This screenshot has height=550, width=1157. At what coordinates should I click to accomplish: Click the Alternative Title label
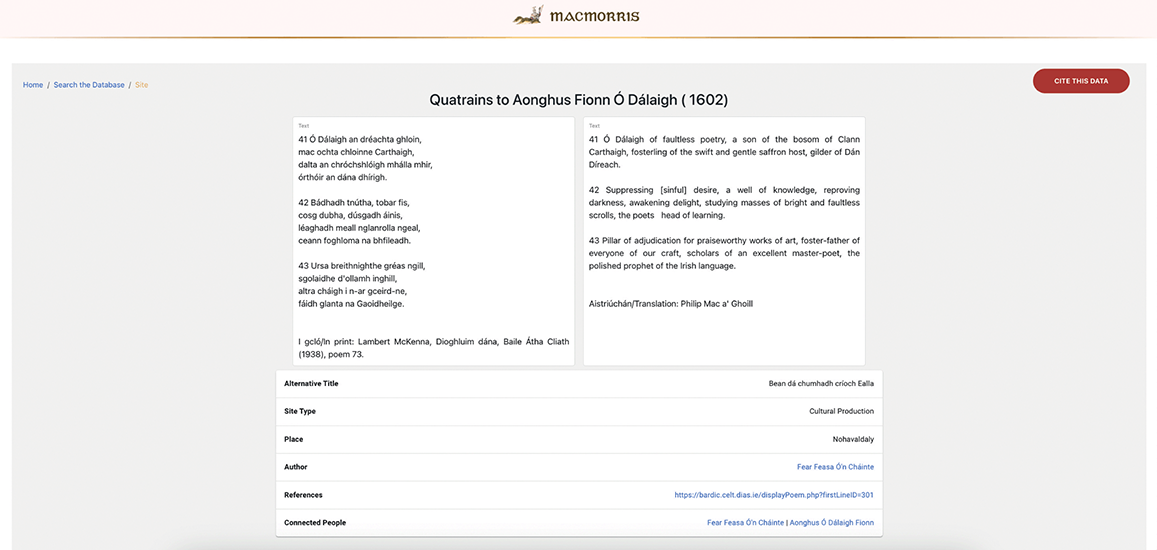pyautogui.click(x=311, y=384)
